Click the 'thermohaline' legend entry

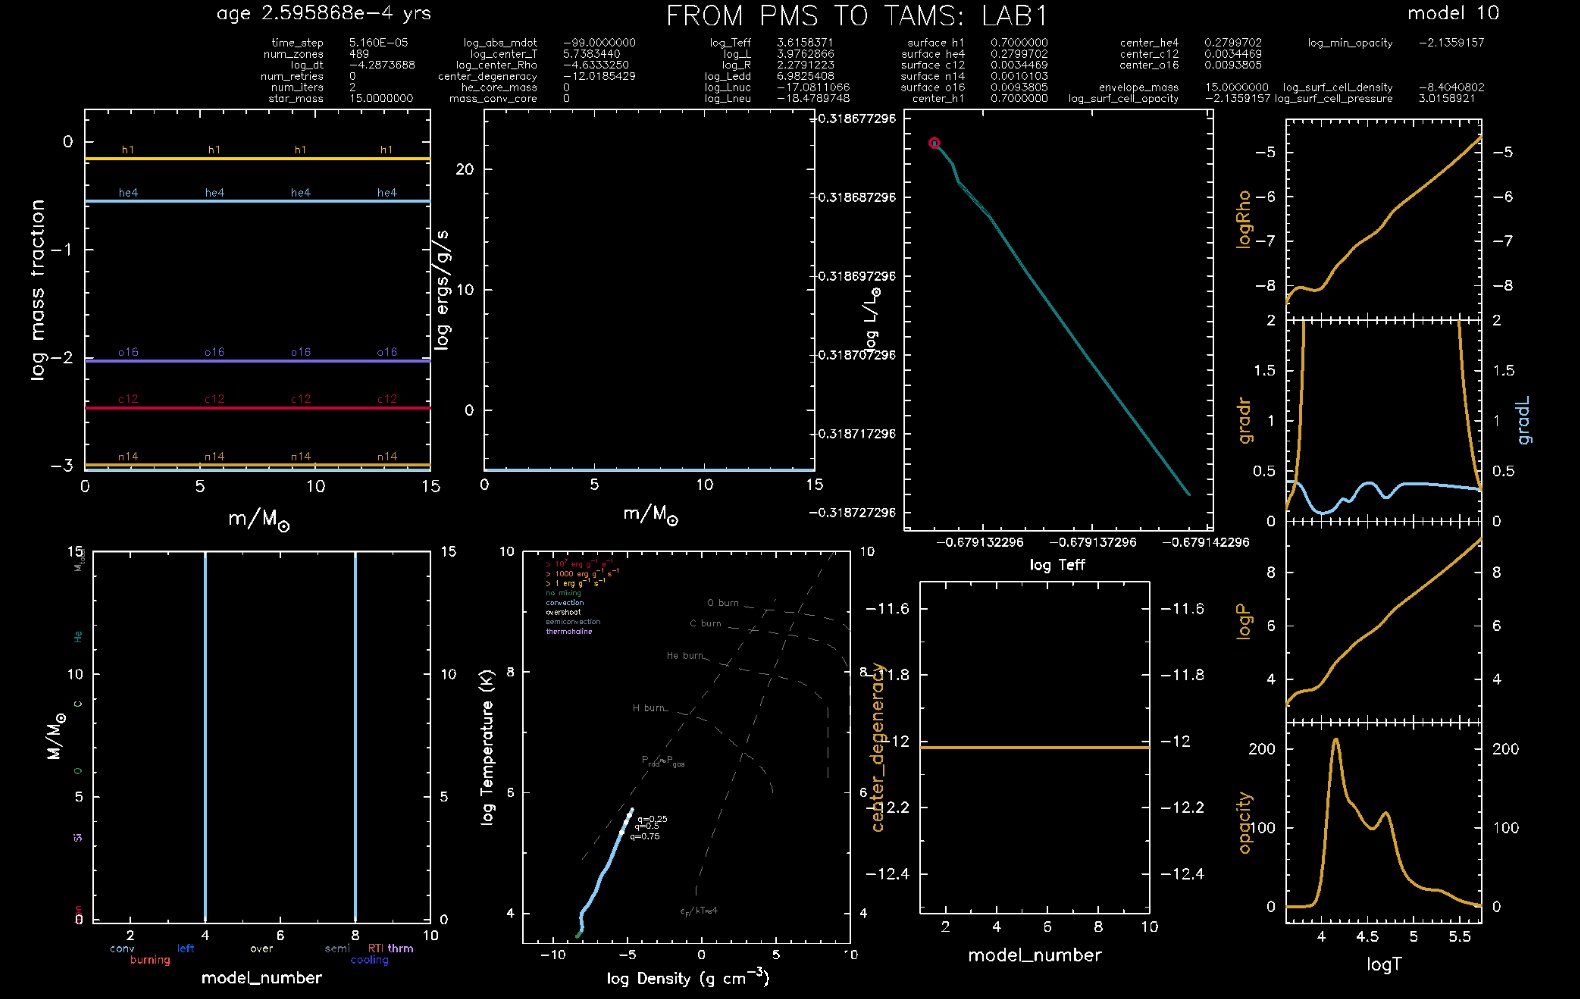coord(569,632)
